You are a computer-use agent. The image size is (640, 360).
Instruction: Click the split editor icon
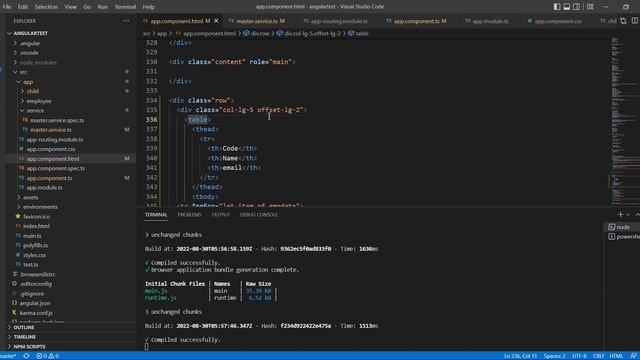pos(635,21)
